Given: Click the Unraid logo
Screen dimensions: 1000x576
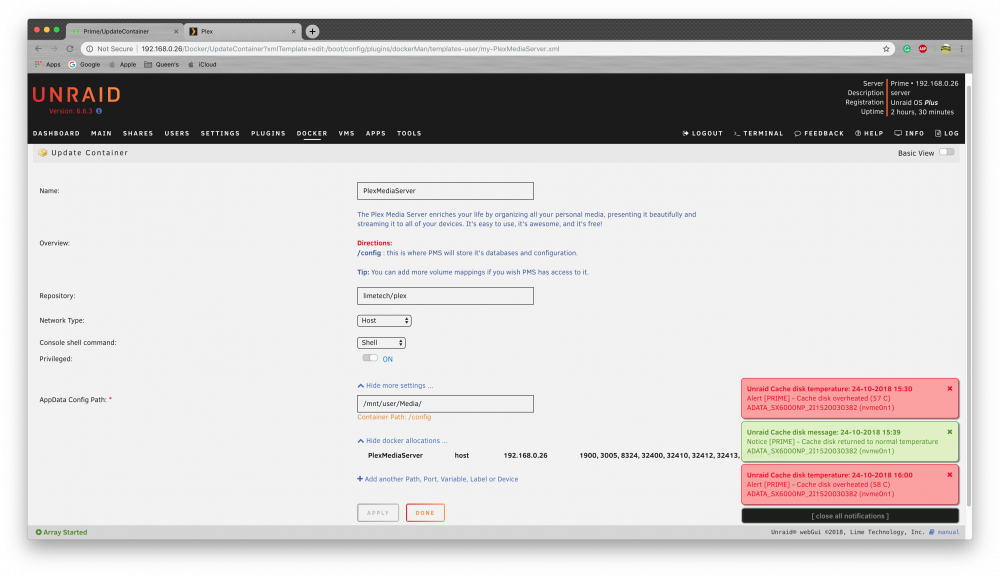Looking at the screenshot, I should coord(77,95).
